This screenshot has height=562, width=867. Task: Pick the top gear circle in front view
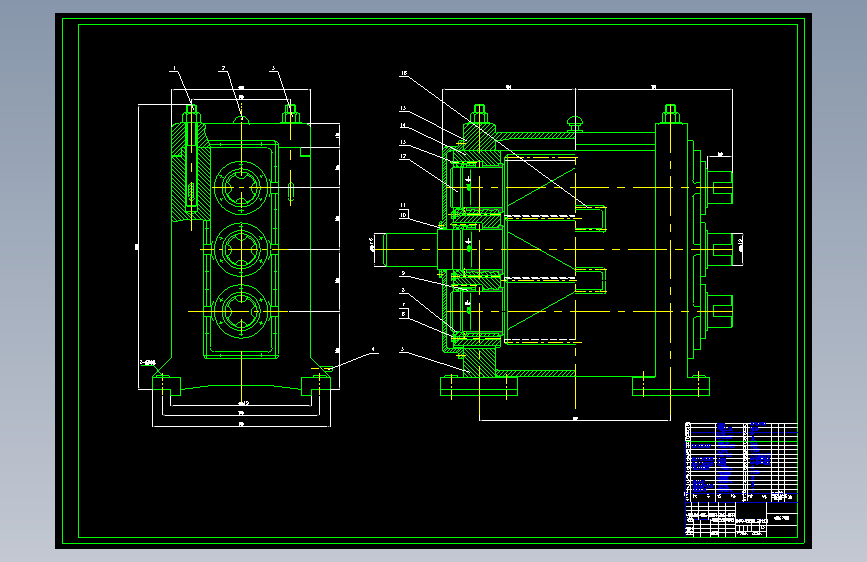coord(242,188)
